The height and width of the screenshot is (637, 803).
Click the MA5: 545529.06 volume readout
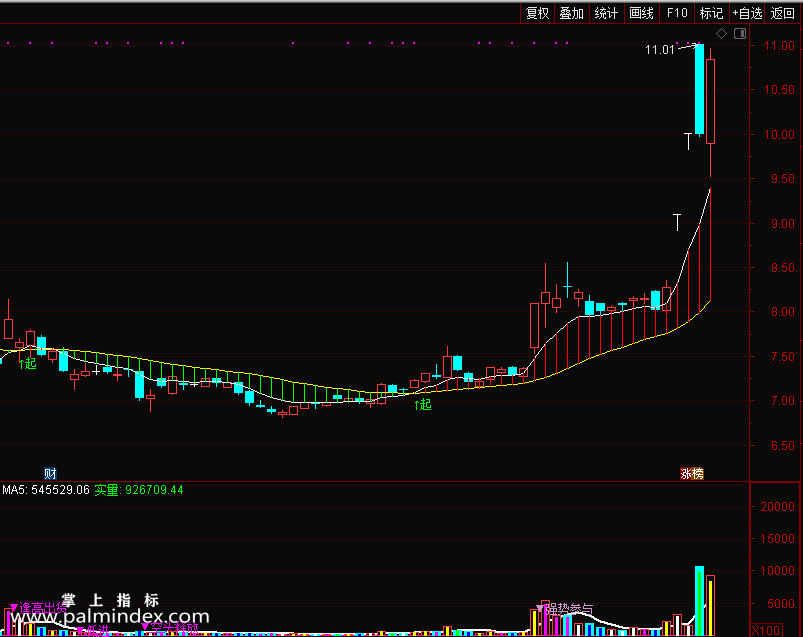(x=46, y=490)
